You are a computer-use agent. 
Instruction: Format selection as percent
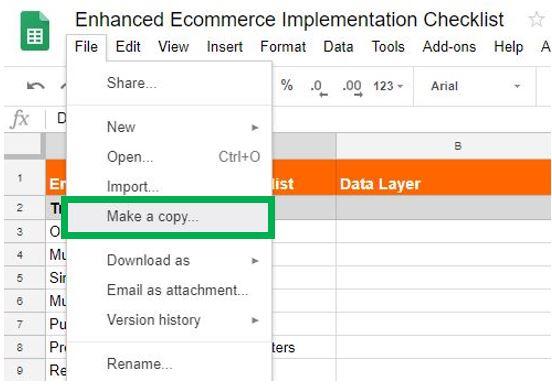pos(287,85)
